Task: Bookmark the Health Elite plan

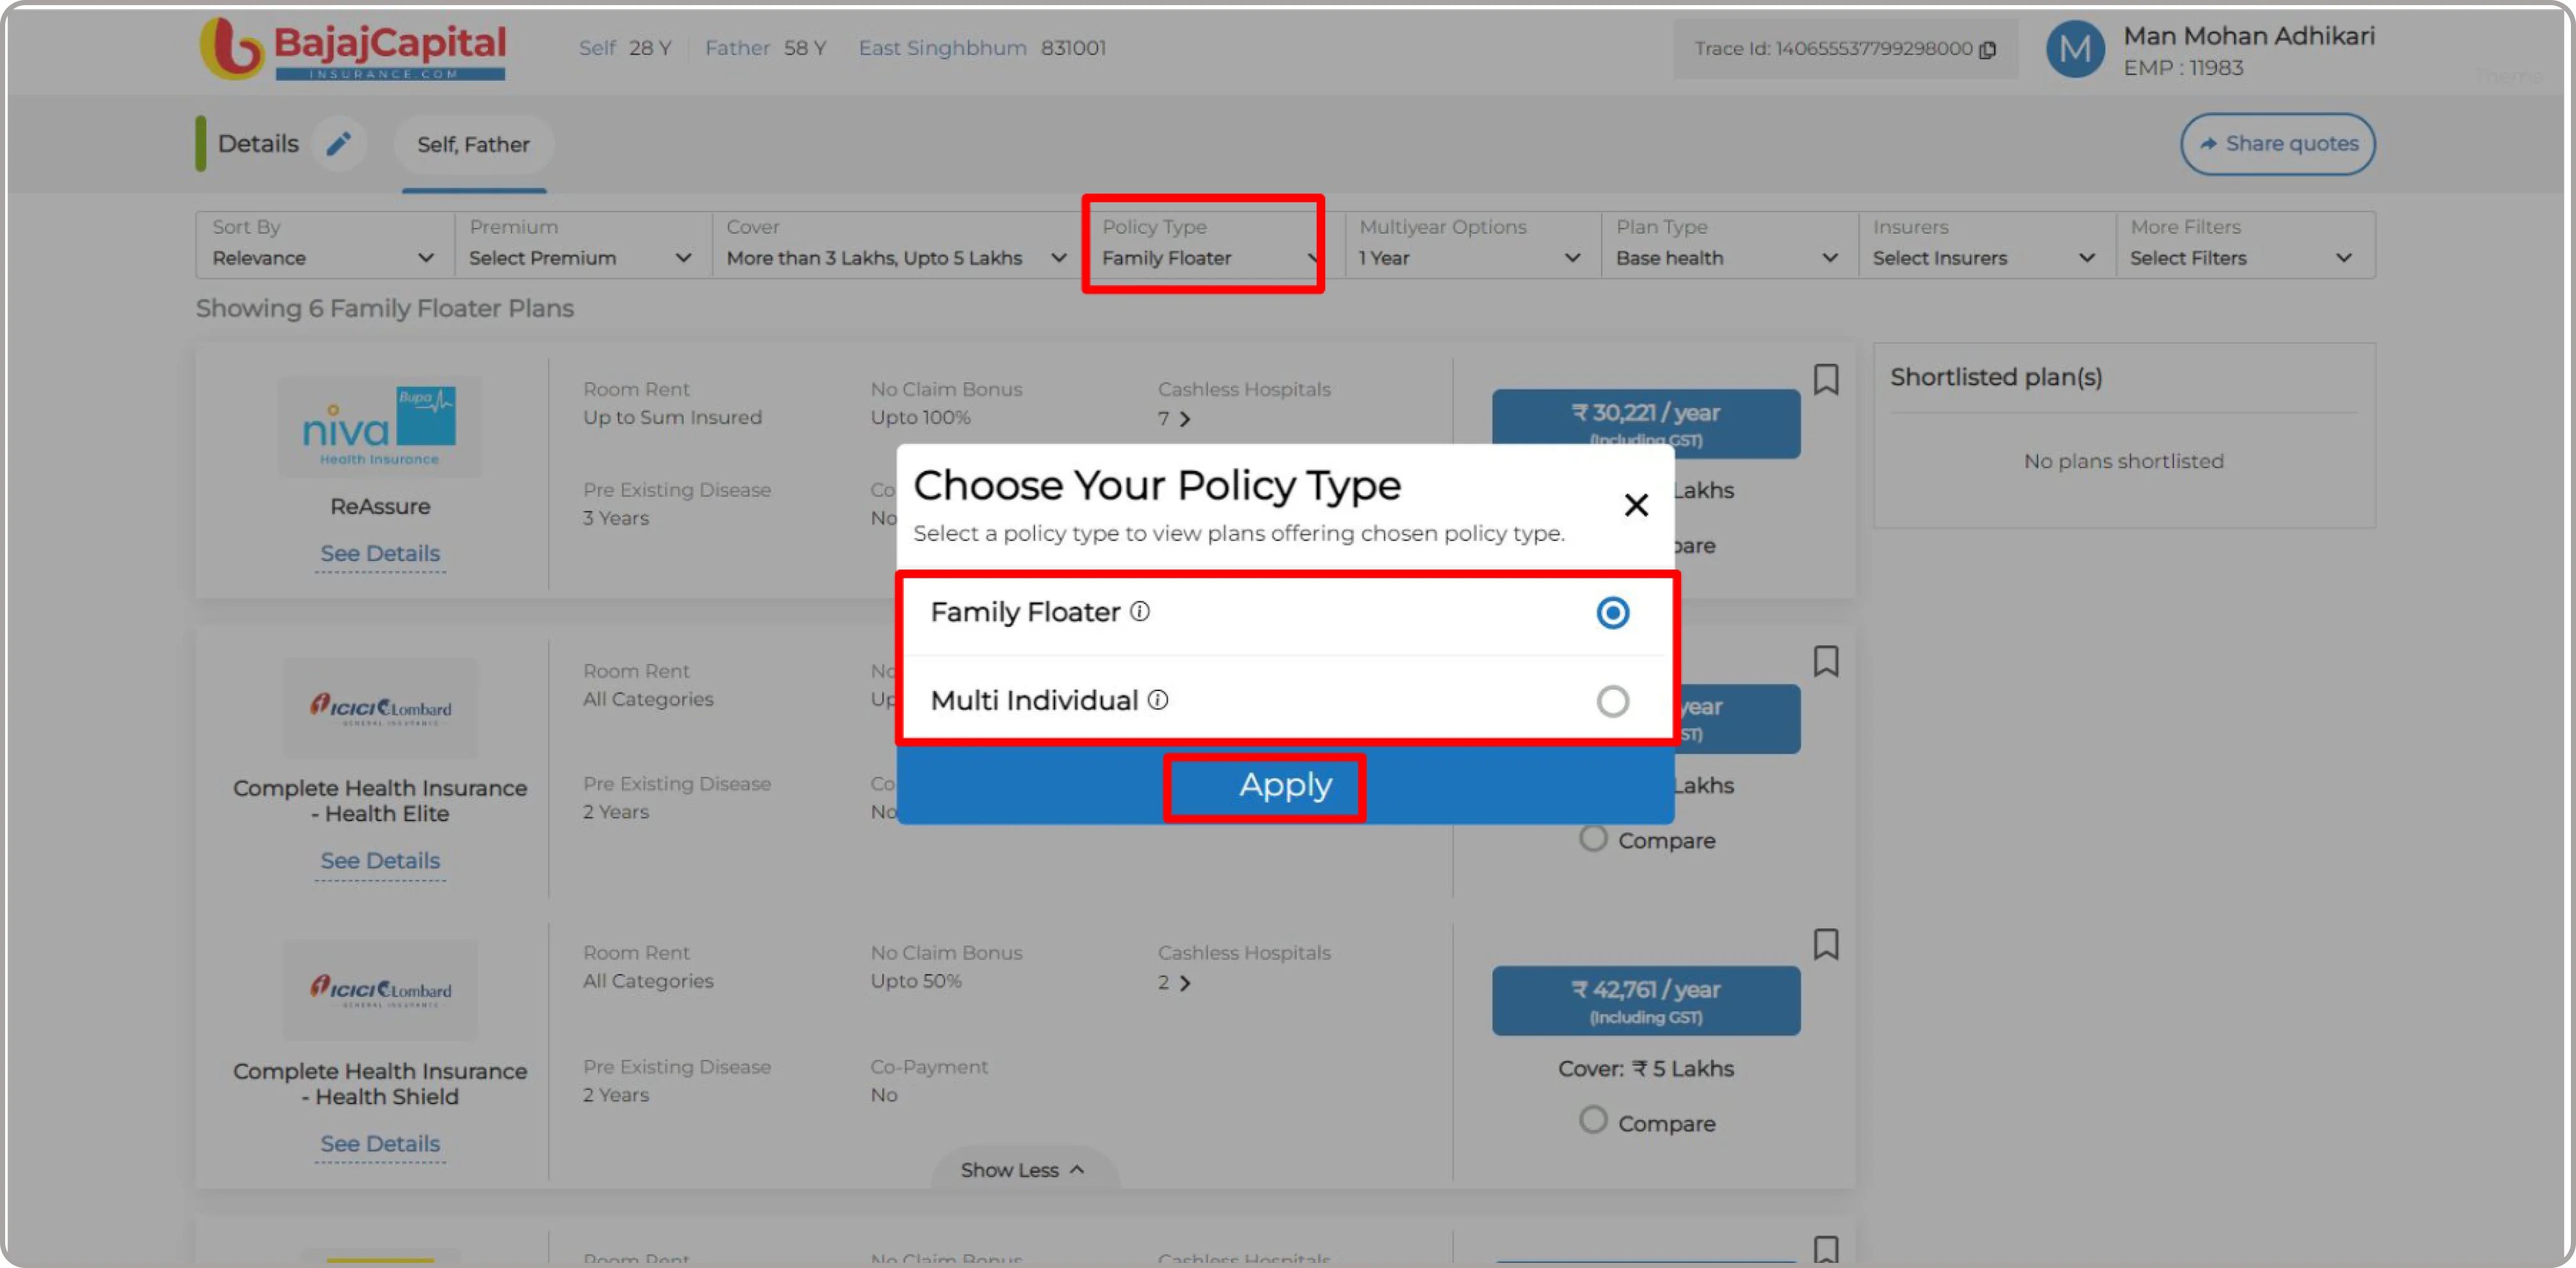Action: click(x=1826, y=661)
